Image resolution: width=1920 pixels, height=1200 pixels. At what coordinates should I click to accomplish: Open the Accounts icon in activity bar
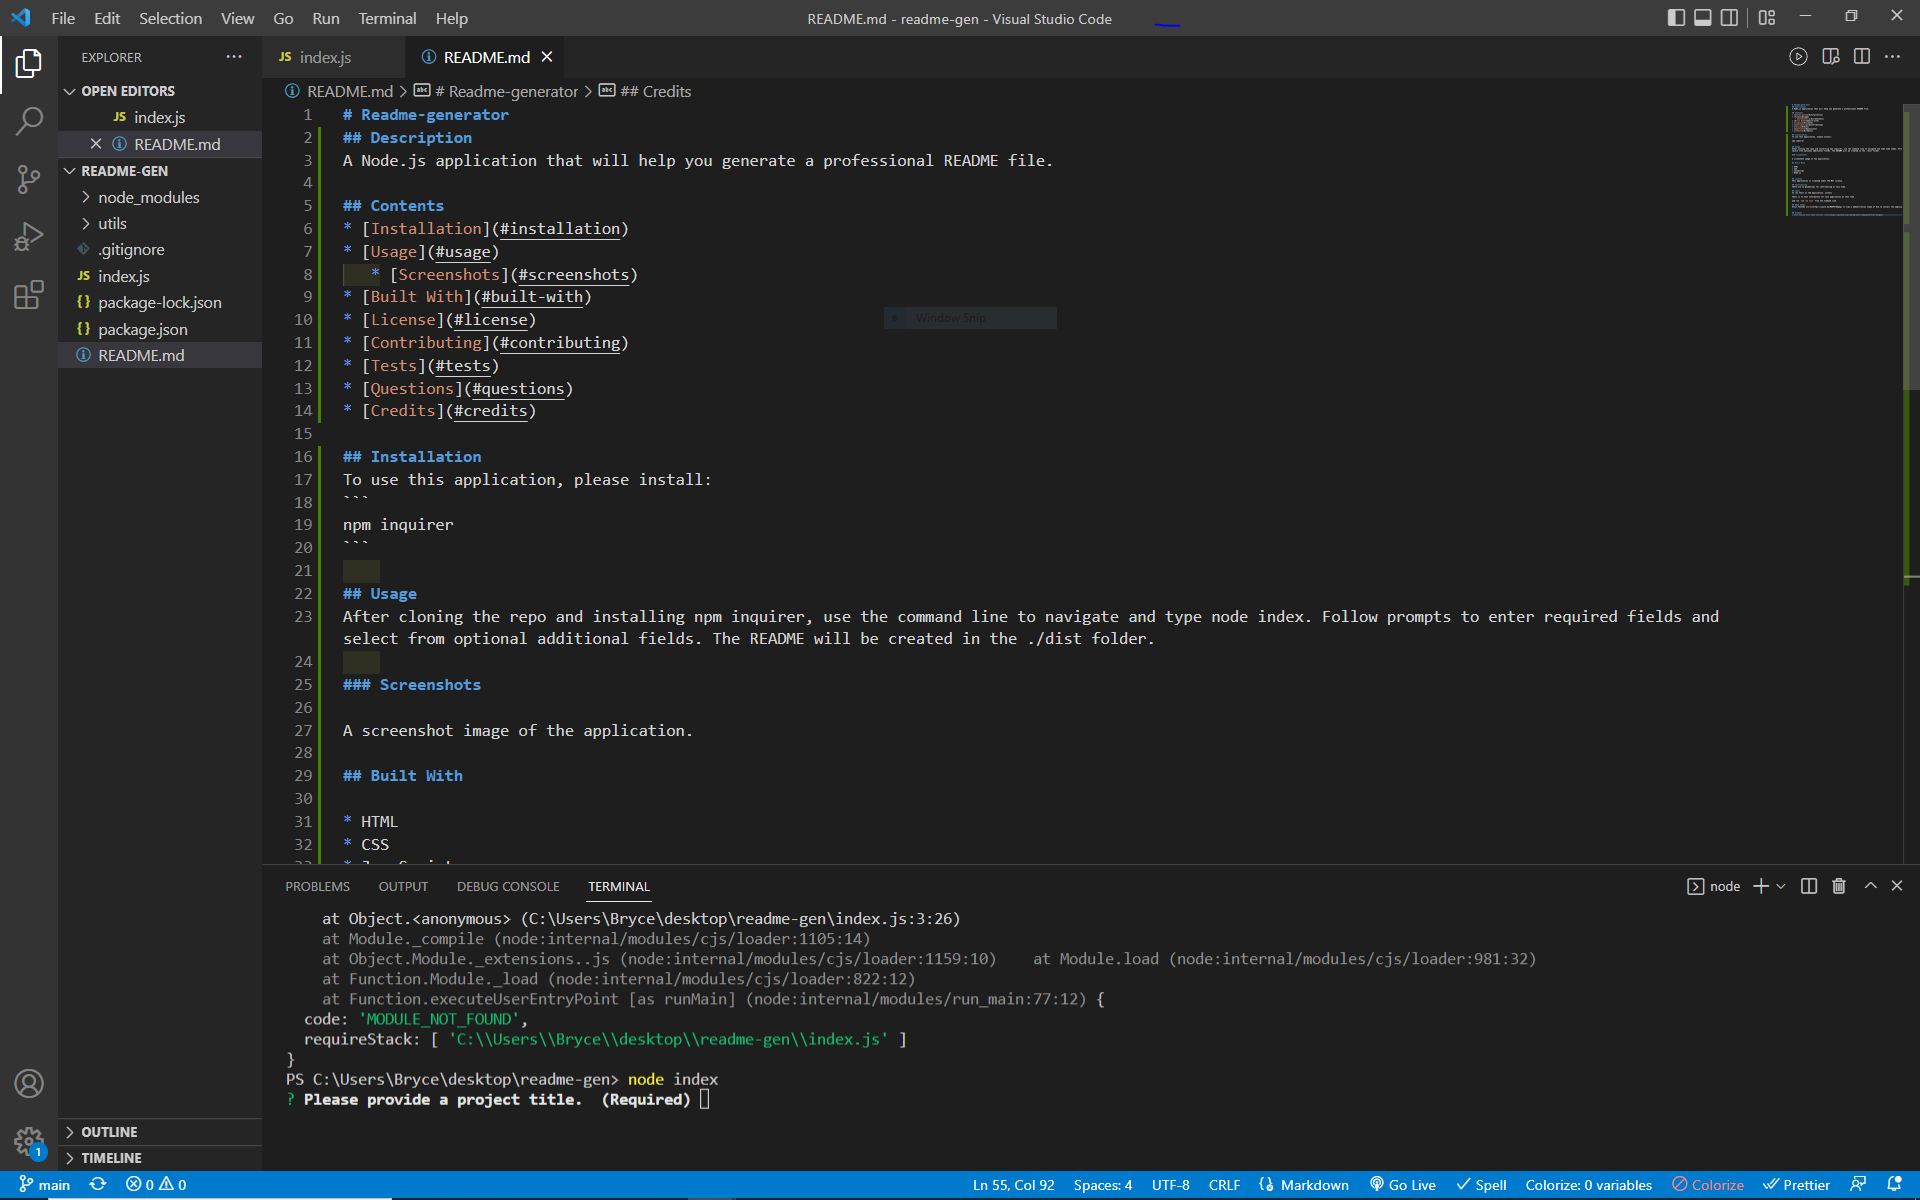[x=29, y=1083]
